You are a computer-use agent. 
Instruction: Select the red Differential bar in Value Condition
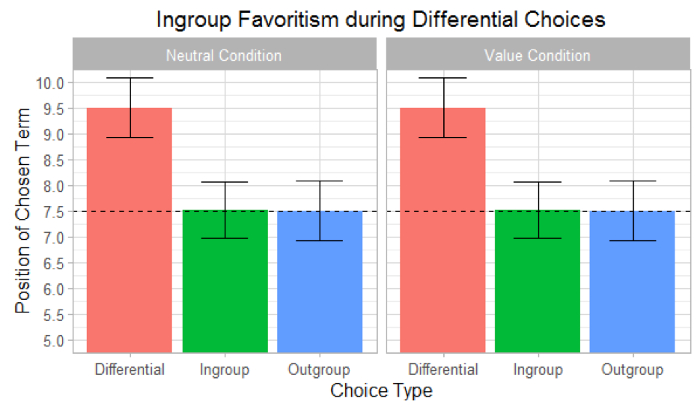tap(443, 230)
